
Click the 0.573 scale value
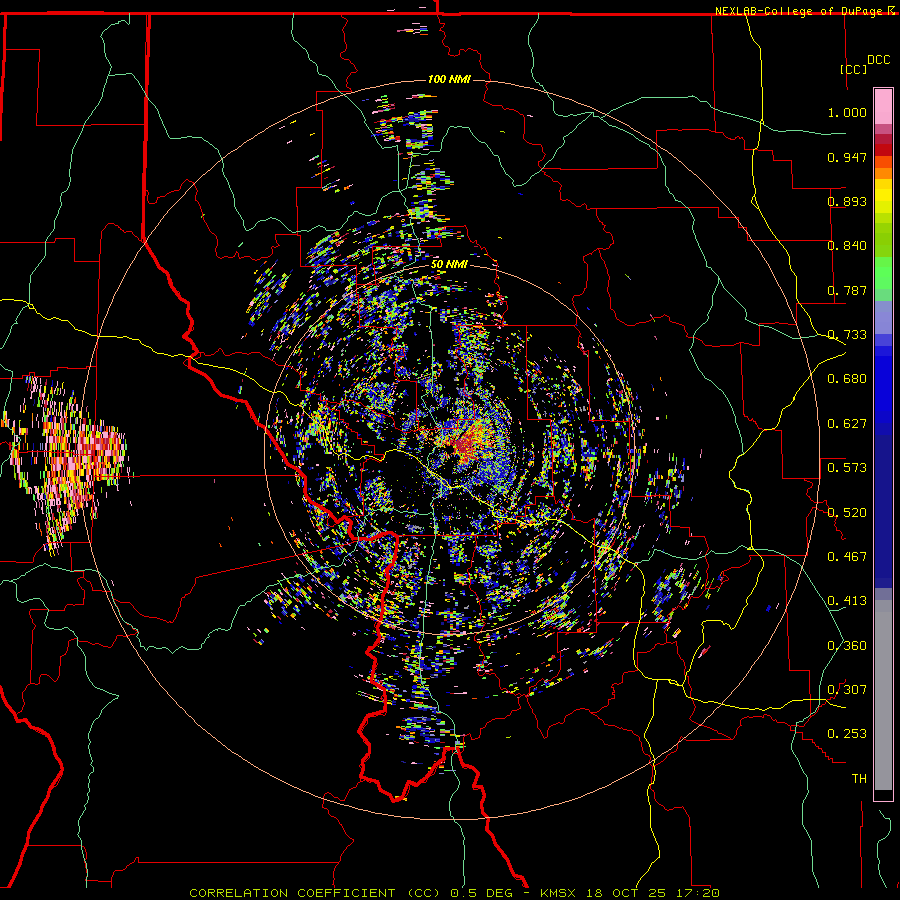(x=847, y=468)
